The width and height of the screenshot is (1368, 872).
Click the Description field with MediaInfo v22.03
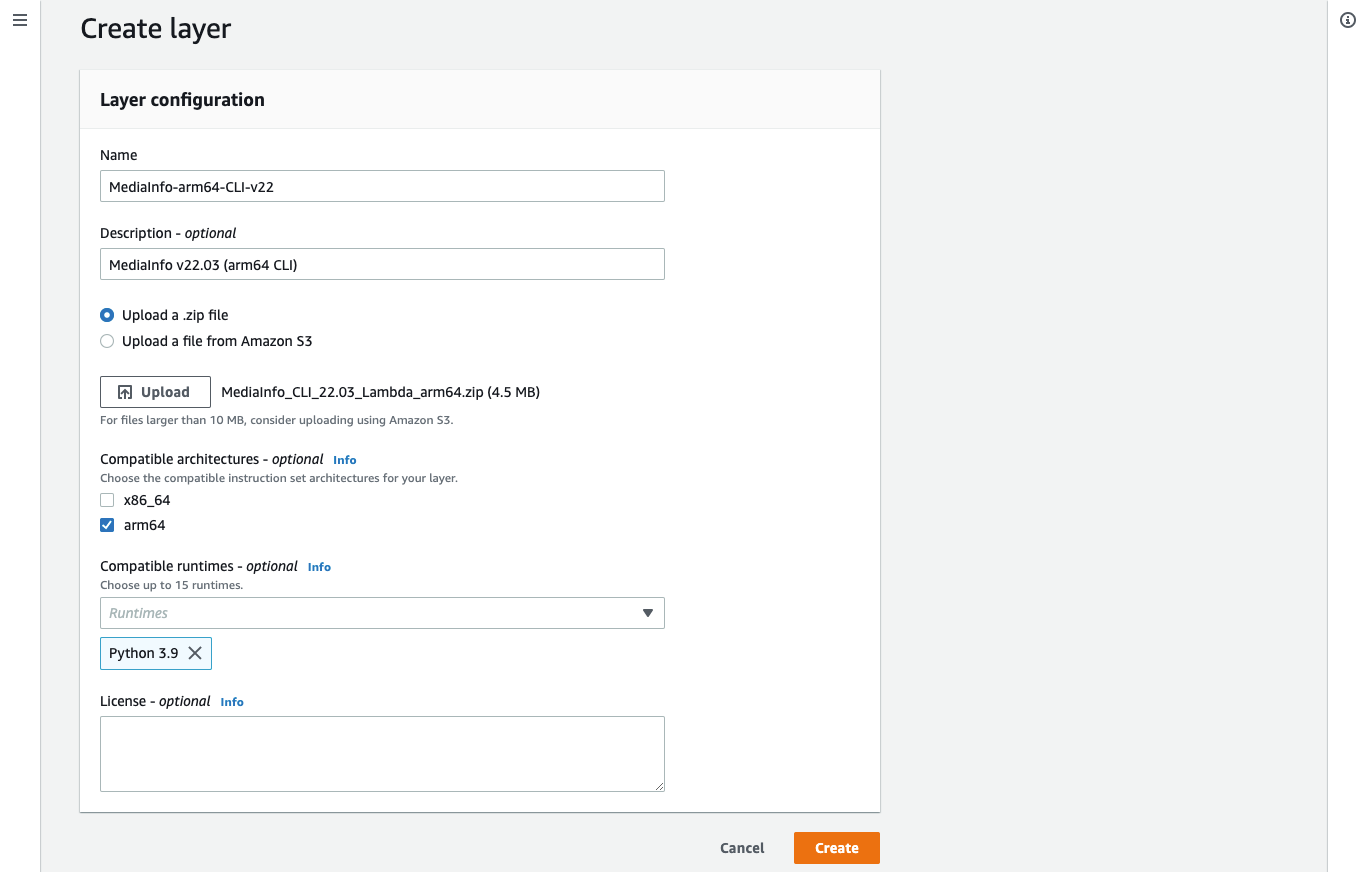(382, 264)
